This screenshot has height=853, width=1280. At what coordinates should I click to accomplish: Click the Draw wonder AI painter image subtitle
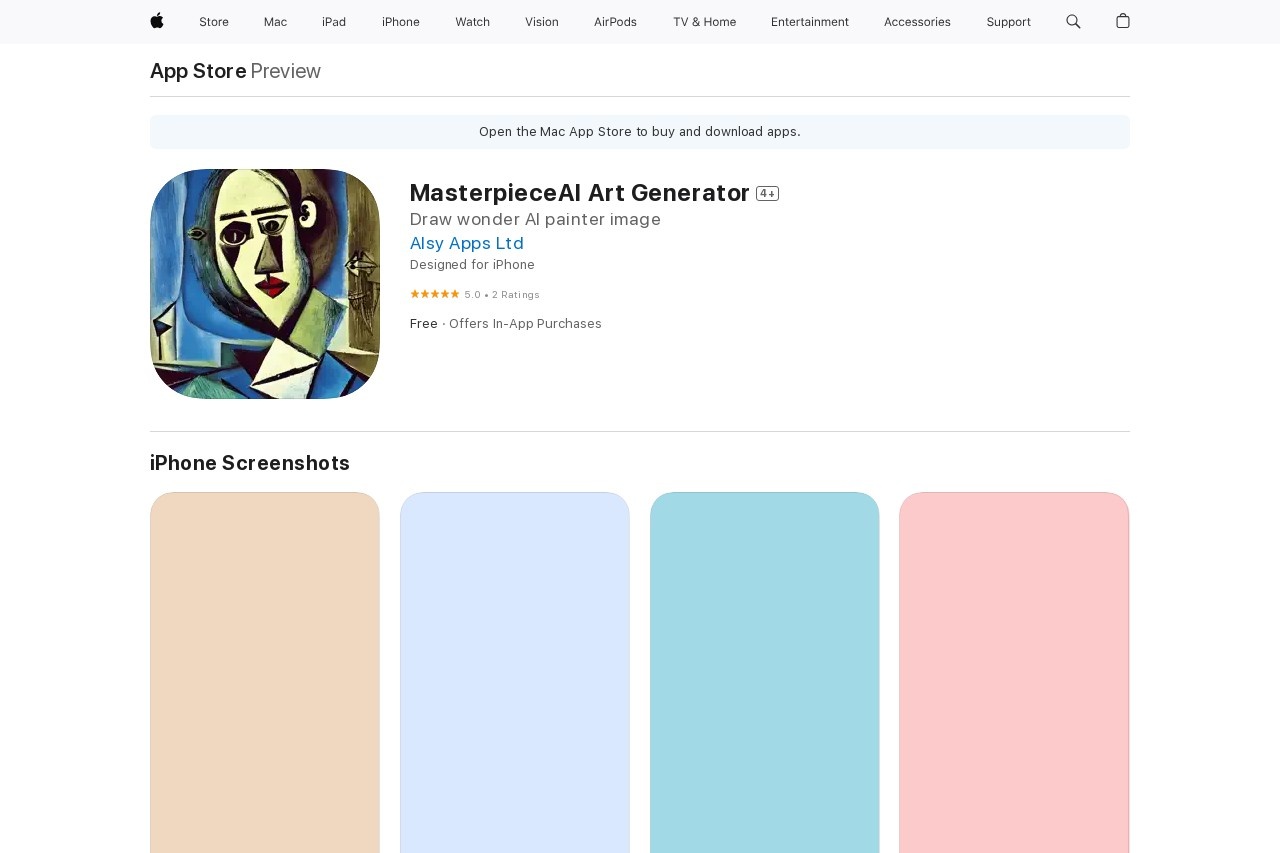point(535,219)
